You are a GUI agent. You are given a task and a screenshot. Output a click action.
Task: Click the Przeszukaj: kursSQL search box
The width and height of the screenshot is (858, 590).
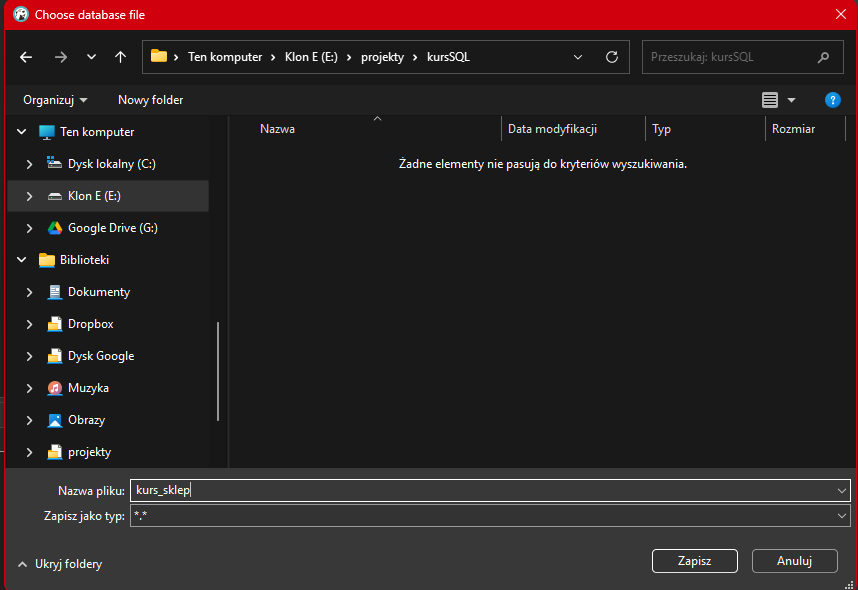(x=730, y=57)
